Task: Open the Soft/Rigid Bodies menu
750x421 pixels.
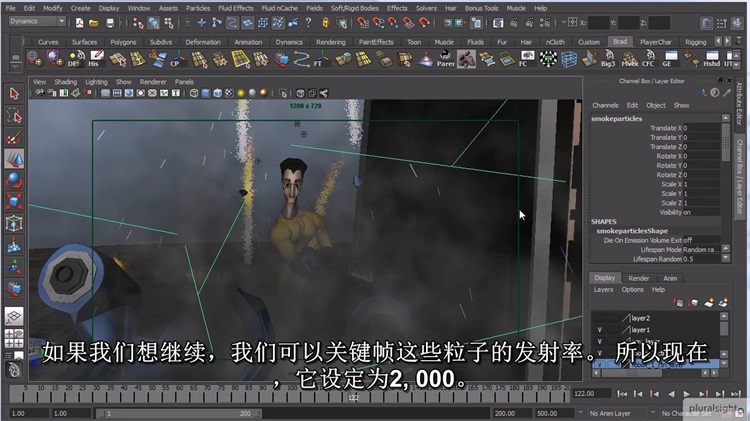Action: [x=354, y=8]
